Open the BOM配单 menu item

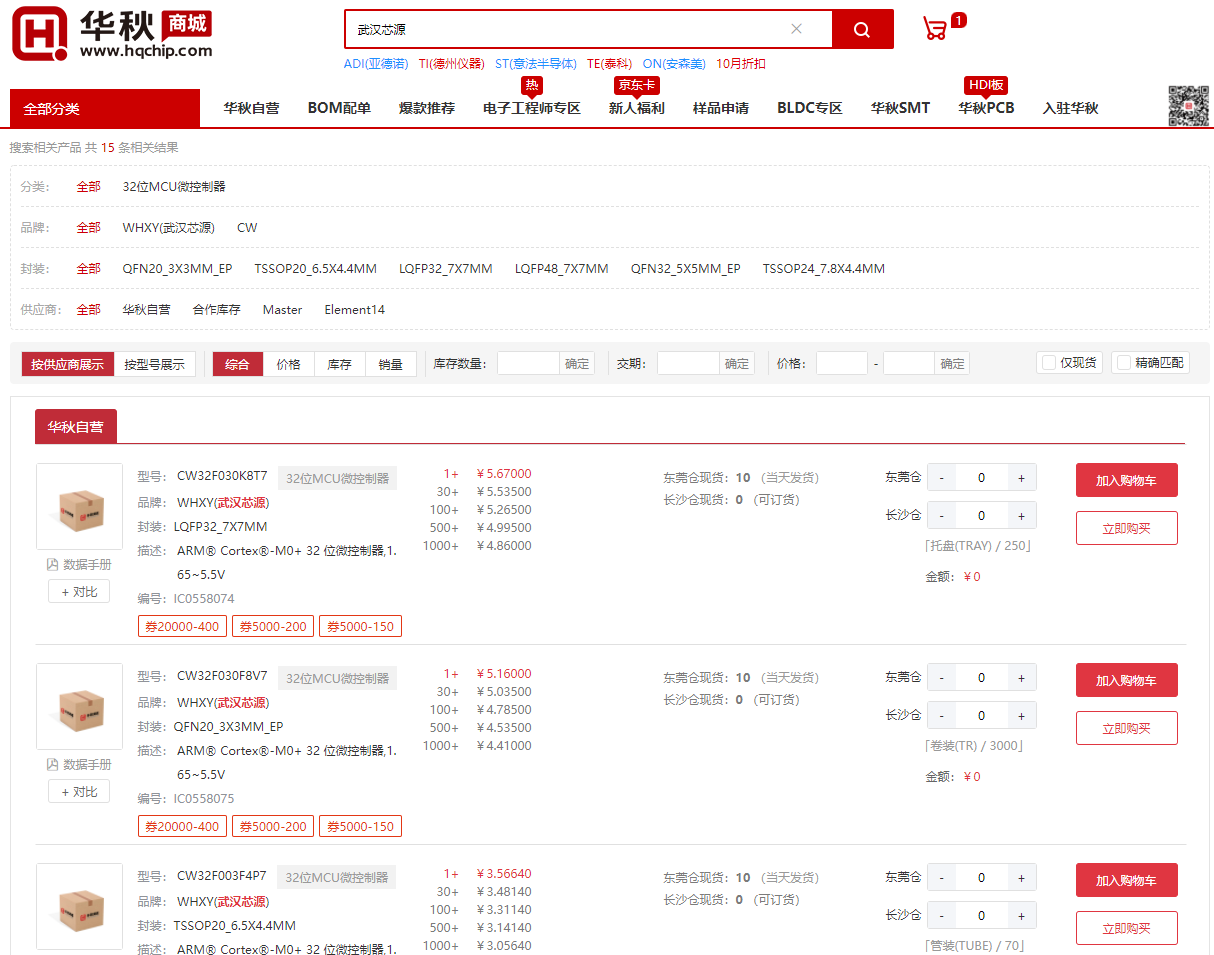pyautogui.click(x=339, y=108)
